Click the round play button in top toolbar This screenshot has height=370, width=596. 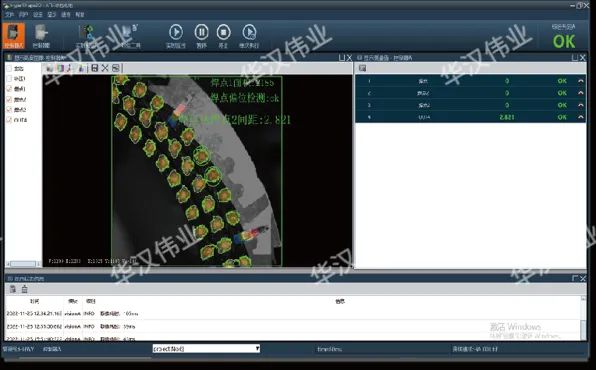(176, 32)
